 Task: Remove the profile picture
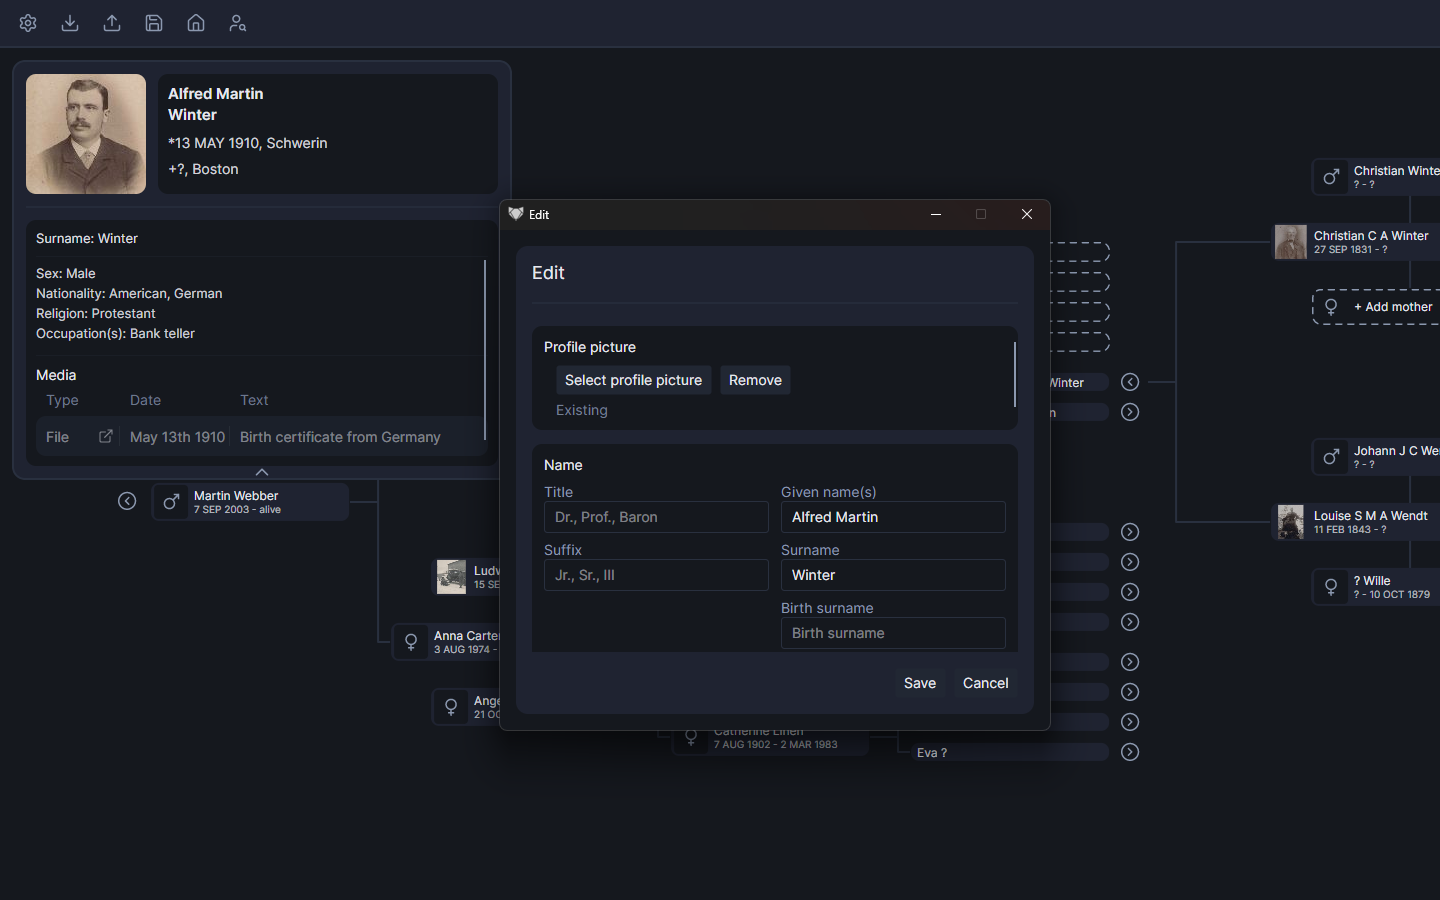pos(755,380)
